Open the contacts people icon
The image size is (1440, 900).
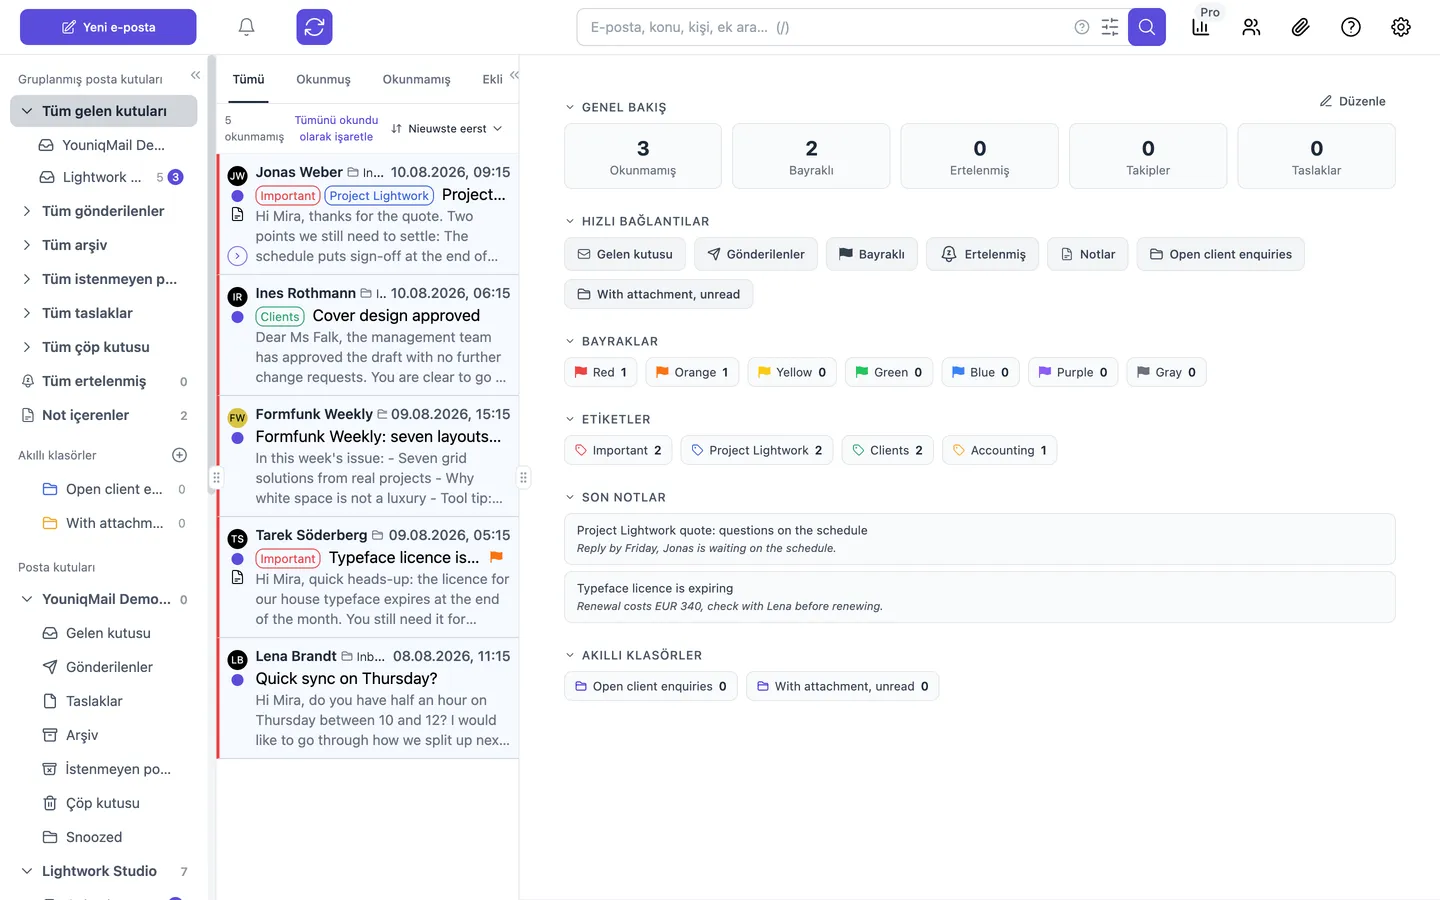(x=1251, y=27)
